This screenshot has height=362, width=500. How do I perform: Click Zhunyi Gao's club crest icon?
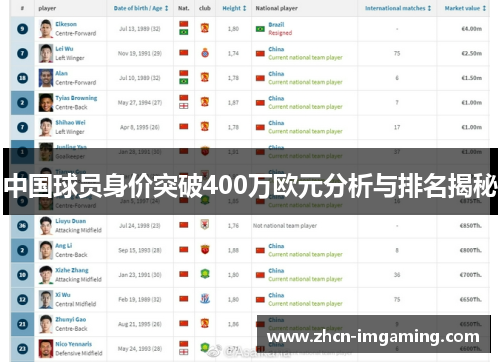pos(205,323)
